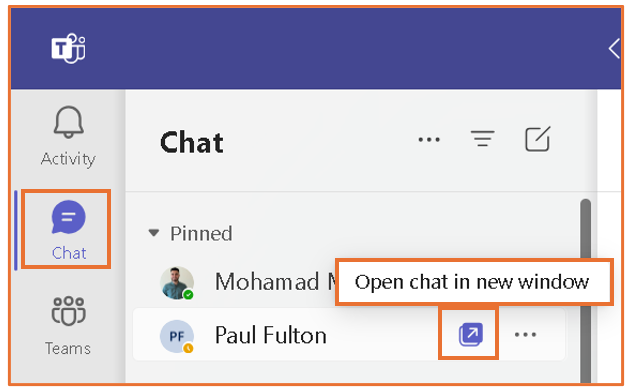
Task: Open the Teams people icon in sidebar
Action: tap(68, 311)
